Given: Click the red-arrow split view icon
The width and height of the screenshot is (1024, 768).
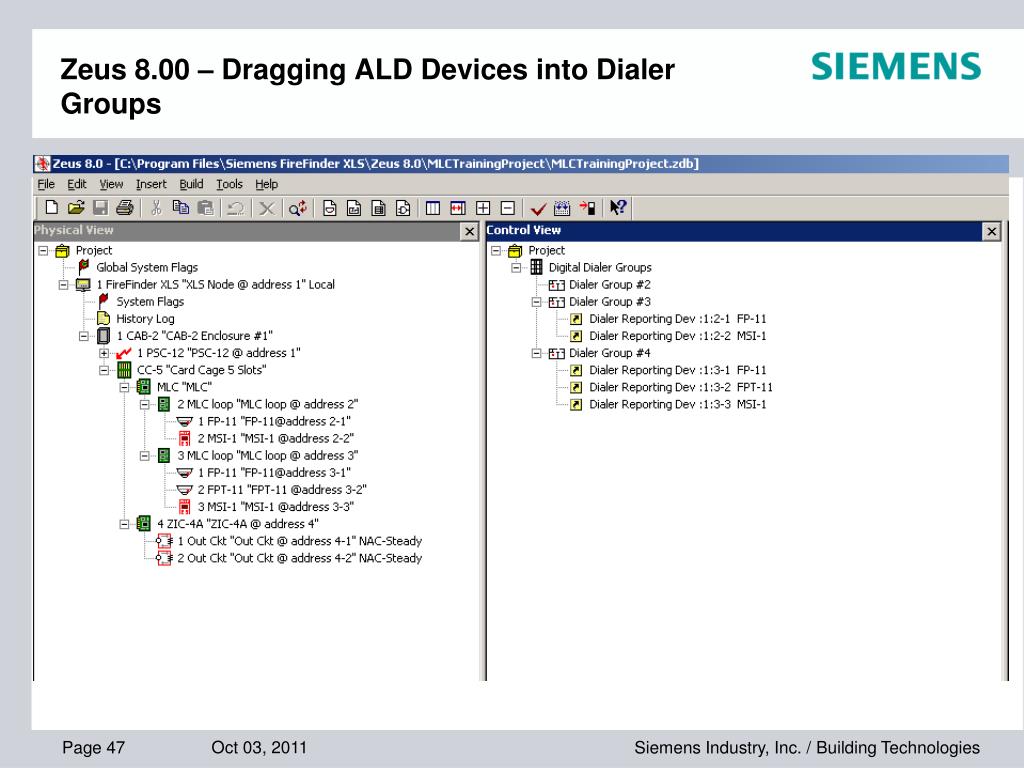Looking at the screenshot, I should coord(458,208).
